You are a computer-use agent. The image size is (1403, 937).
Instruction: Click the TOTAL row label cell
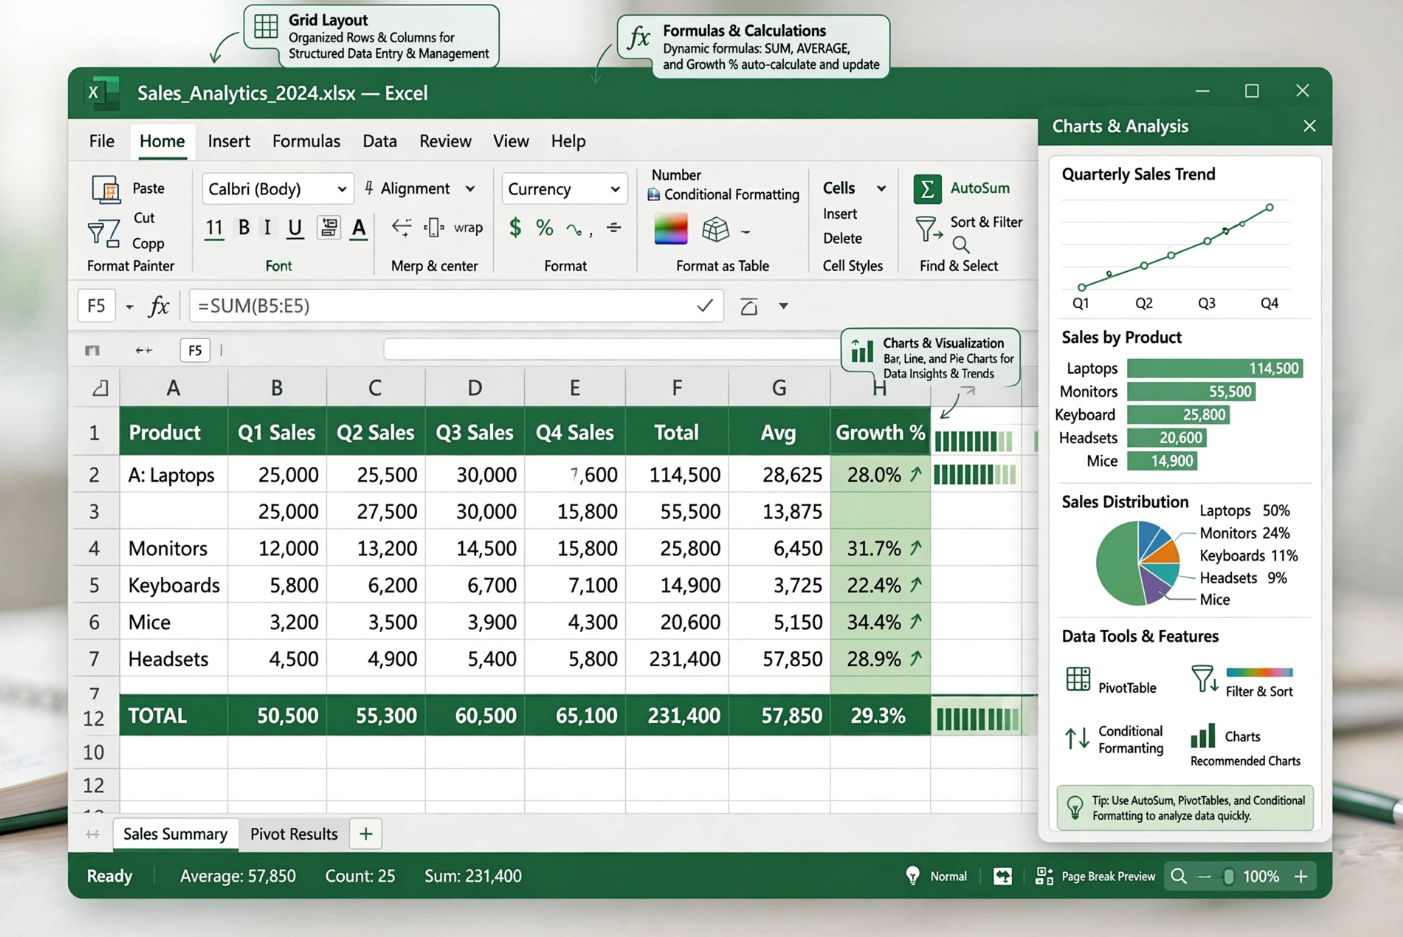click(x=173, y=716)
